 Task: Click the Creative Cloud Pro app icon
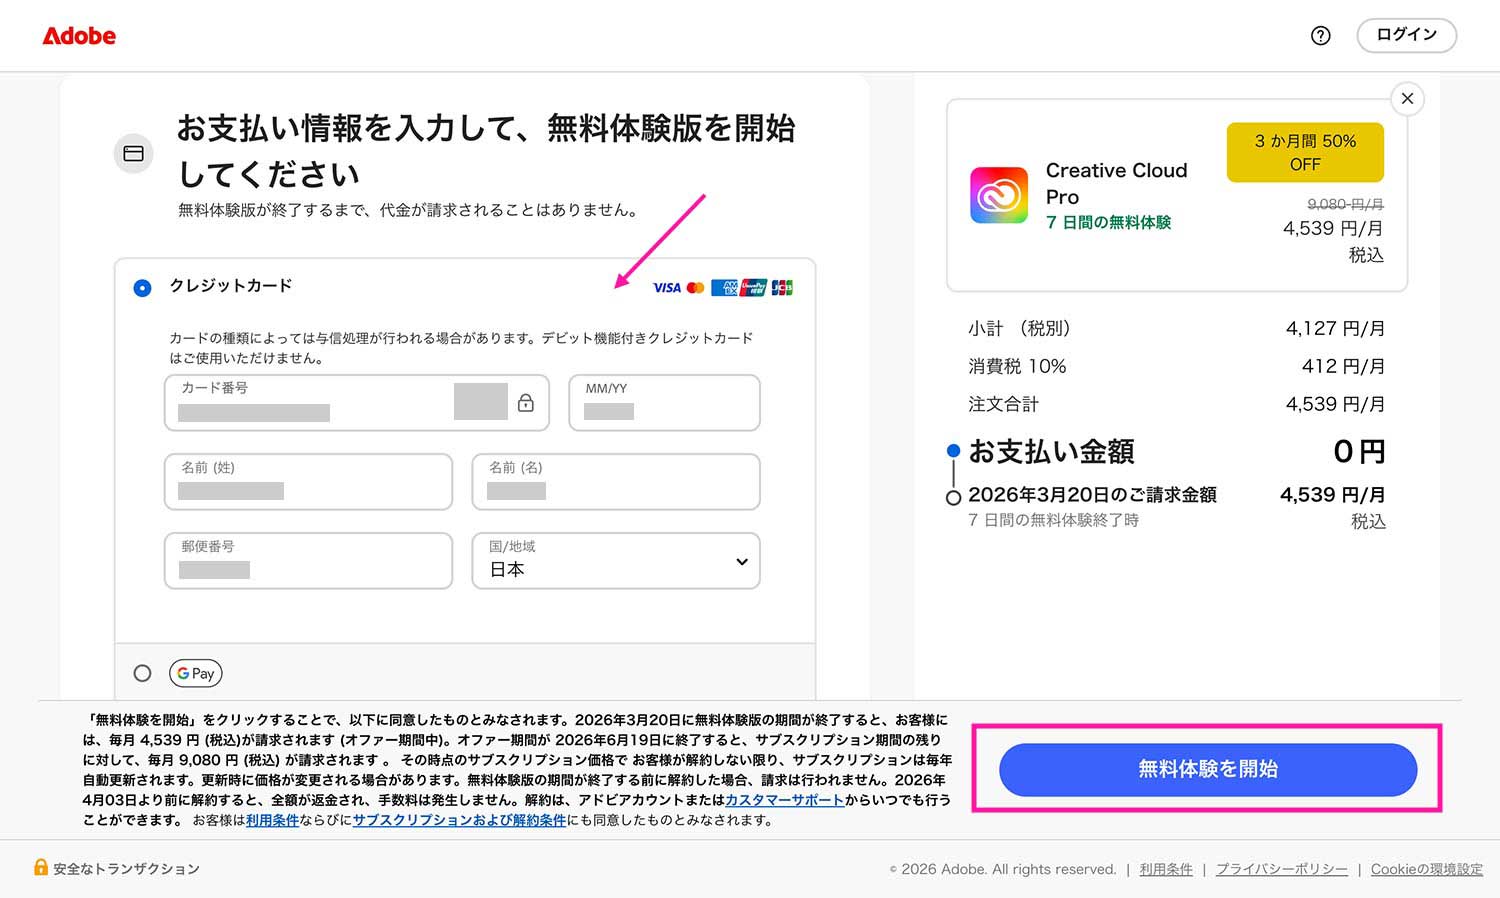click(x=998, y=195)
